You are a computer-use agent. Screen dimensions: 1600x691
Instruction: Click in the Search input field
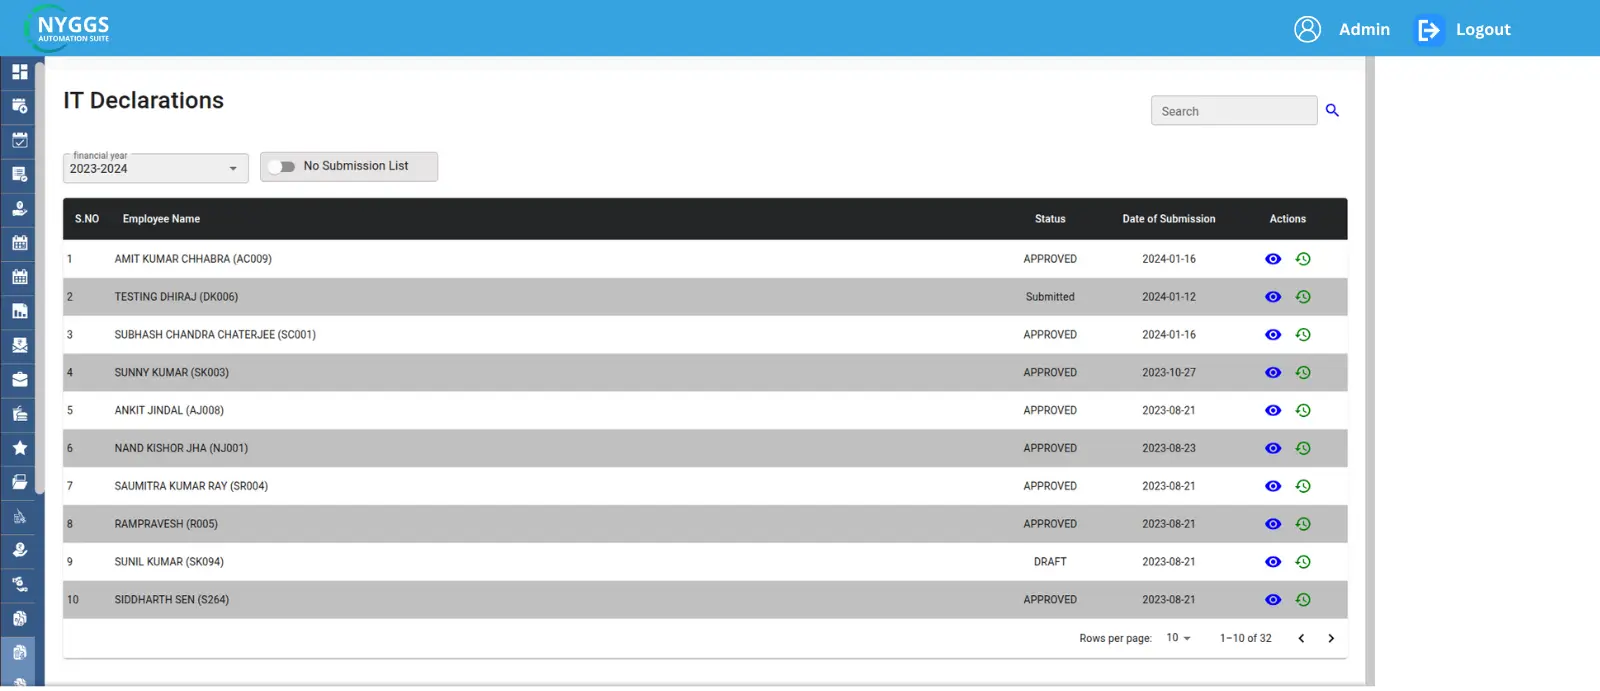click(1233, 111)
